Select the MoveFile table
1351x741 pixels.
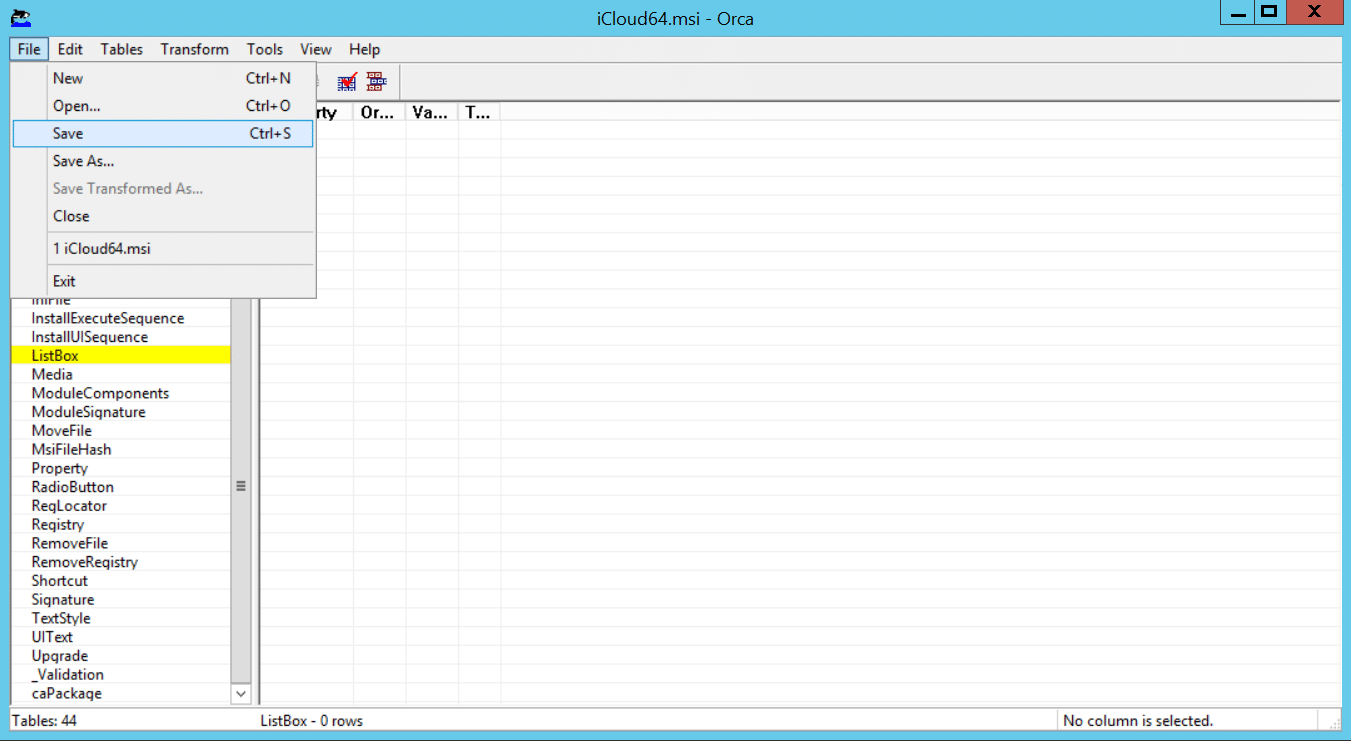(x=120, y=431)
